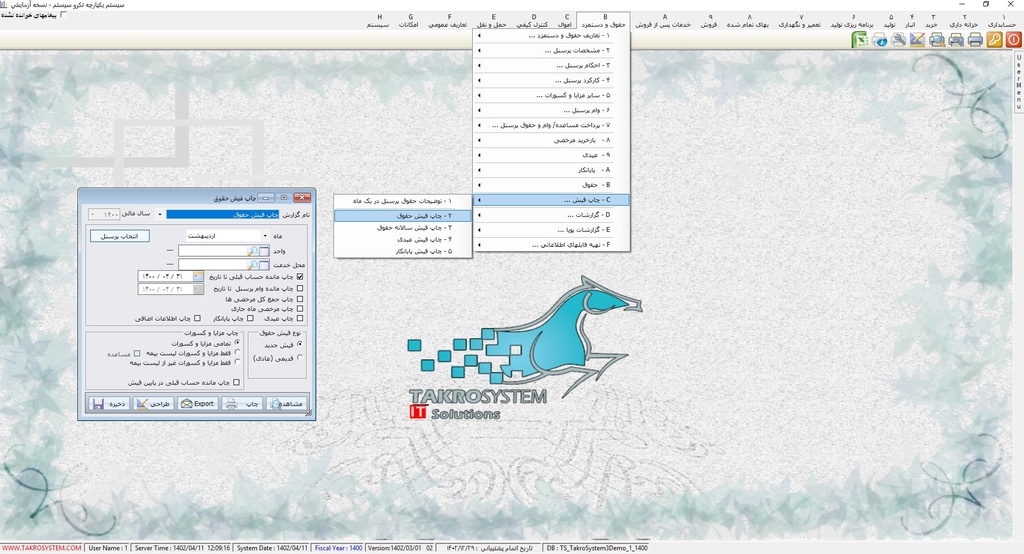Click the چاپ print button
The height and width of the screenshot is (554, 1024).
(243, 404)
